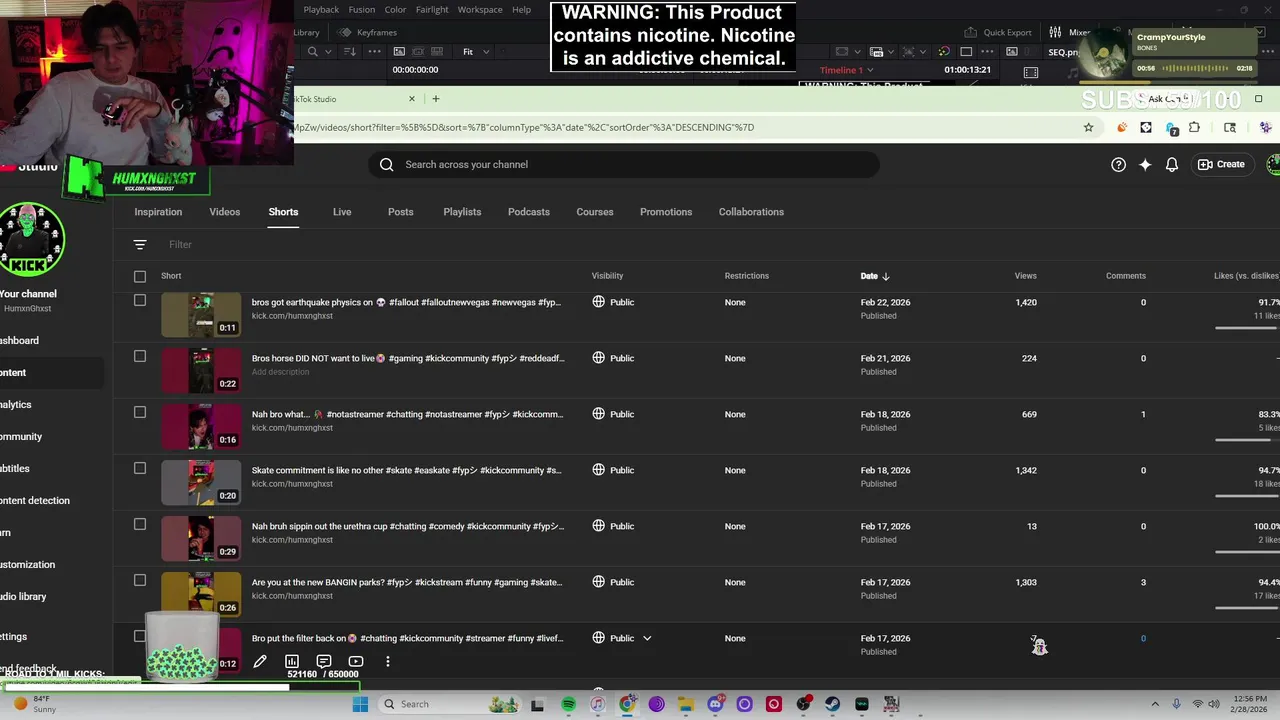Image resolution: width=1280 pixels, height=720 pixels.
Task: Open the Comments icon on last row
Action: [x=324, y=661]
